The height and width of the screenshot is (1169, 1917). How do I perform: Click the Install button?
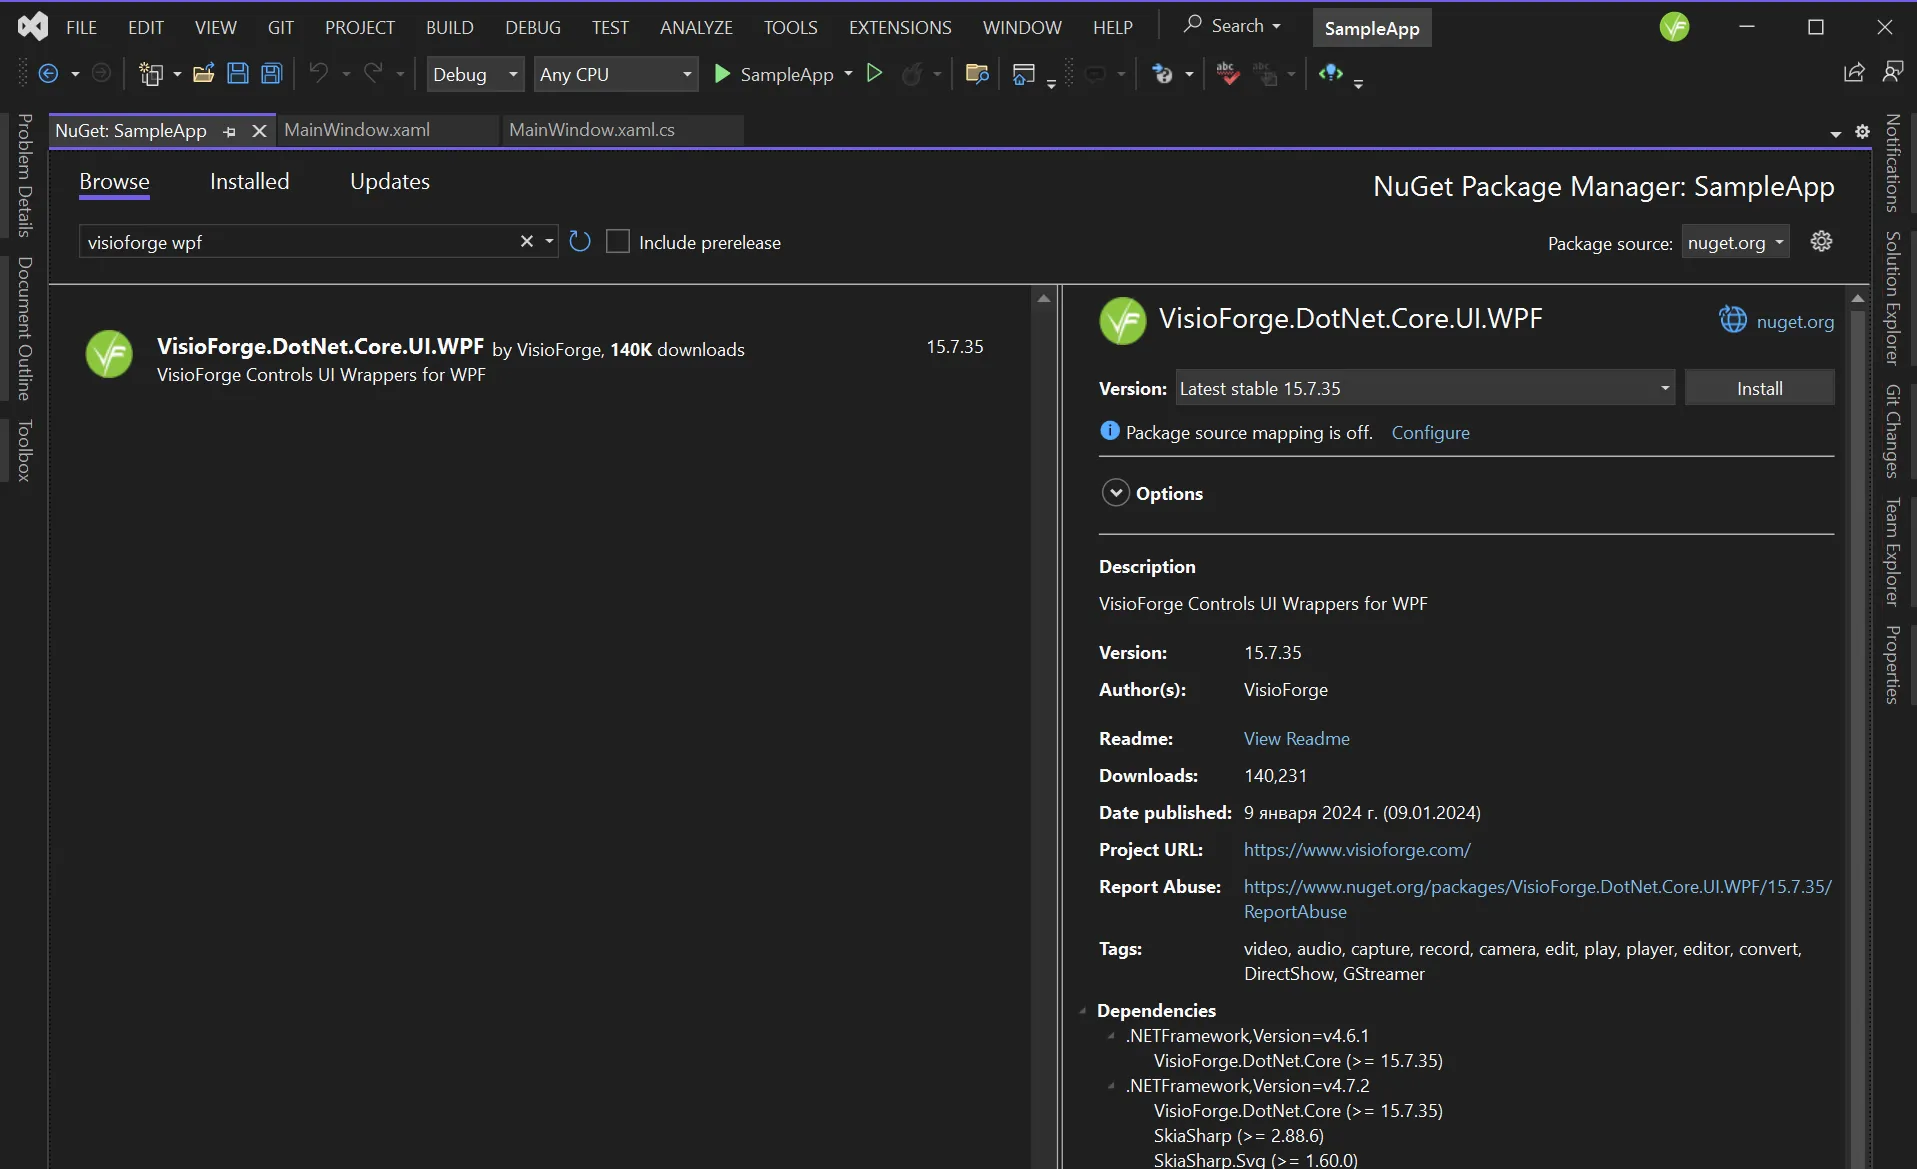pyautogui.click(x=1758, y=387)
